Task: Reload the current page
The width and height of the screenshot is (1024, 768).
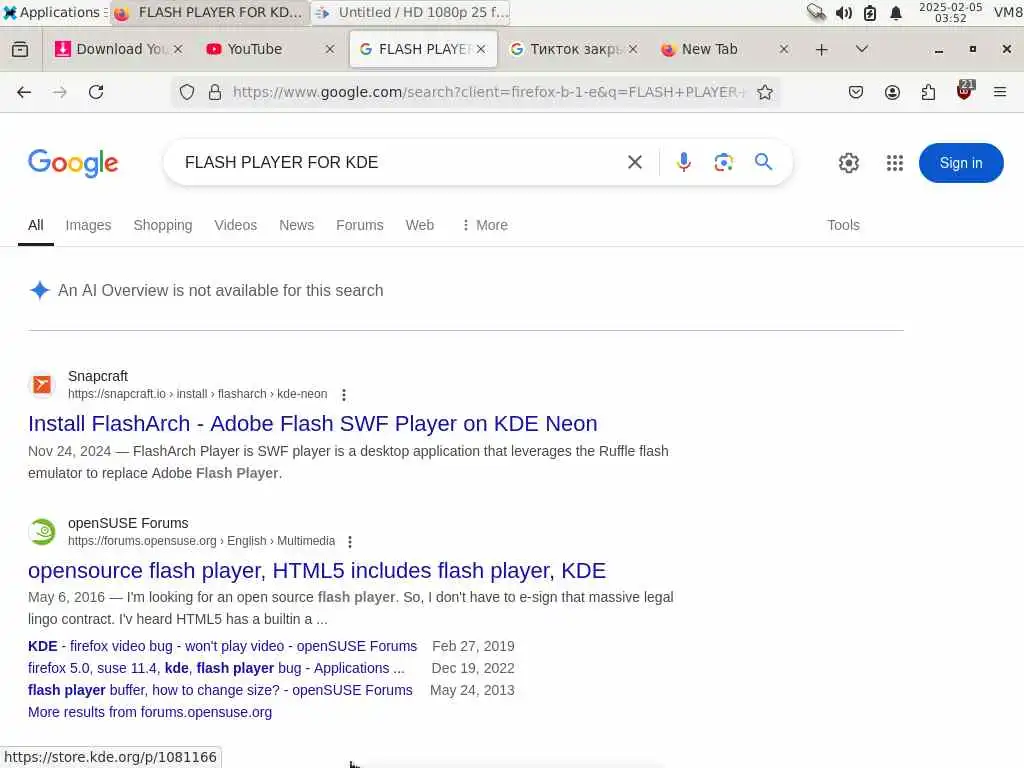Action: [x=96, y=92]
